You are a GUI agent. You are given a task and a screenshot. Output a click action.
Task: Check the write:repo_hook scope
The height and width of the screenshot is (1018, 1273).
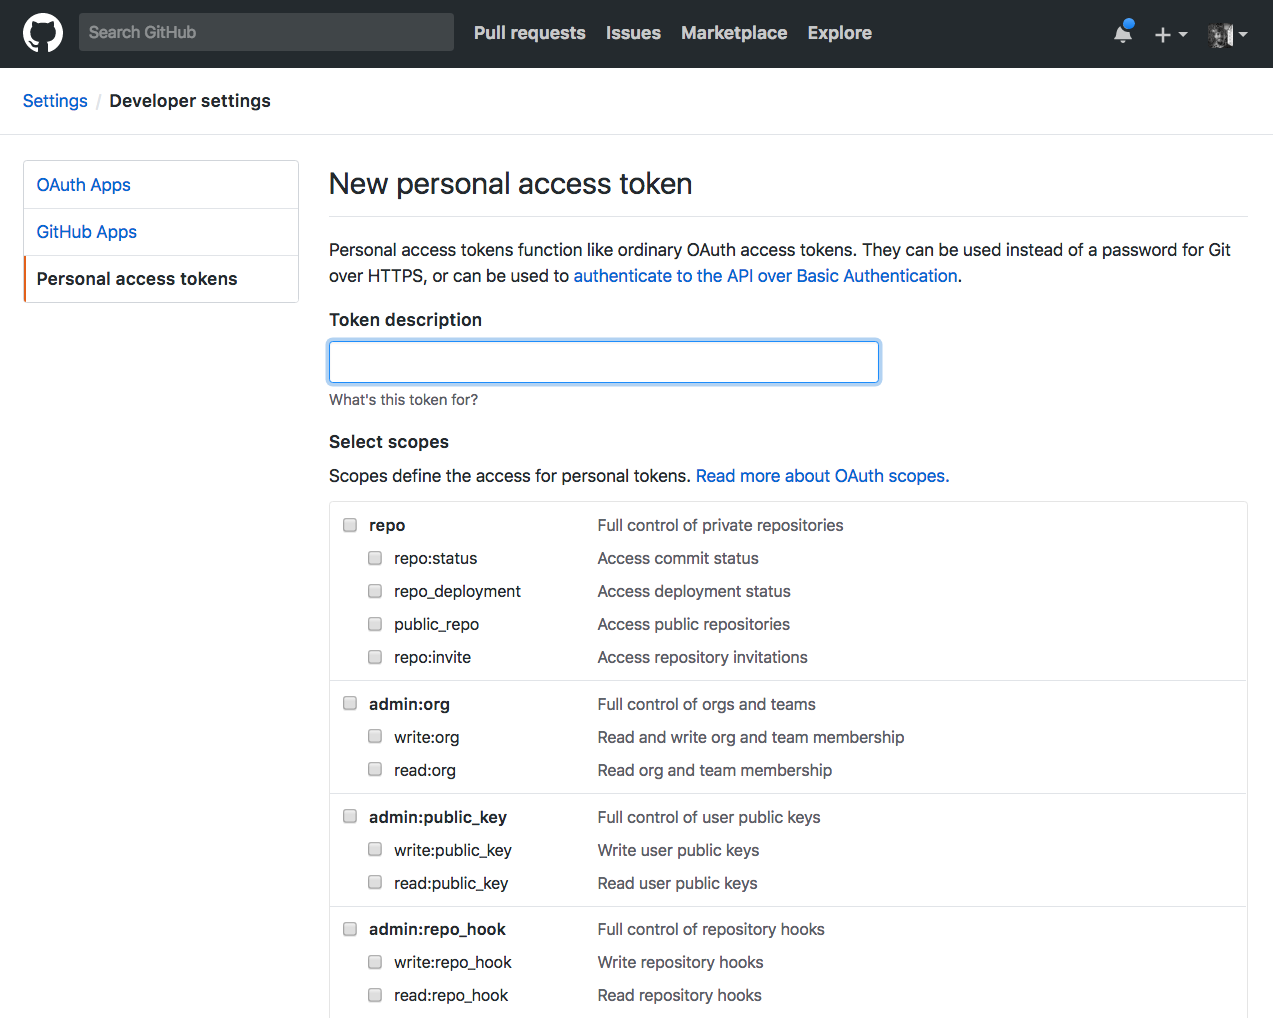coord(374,961)
